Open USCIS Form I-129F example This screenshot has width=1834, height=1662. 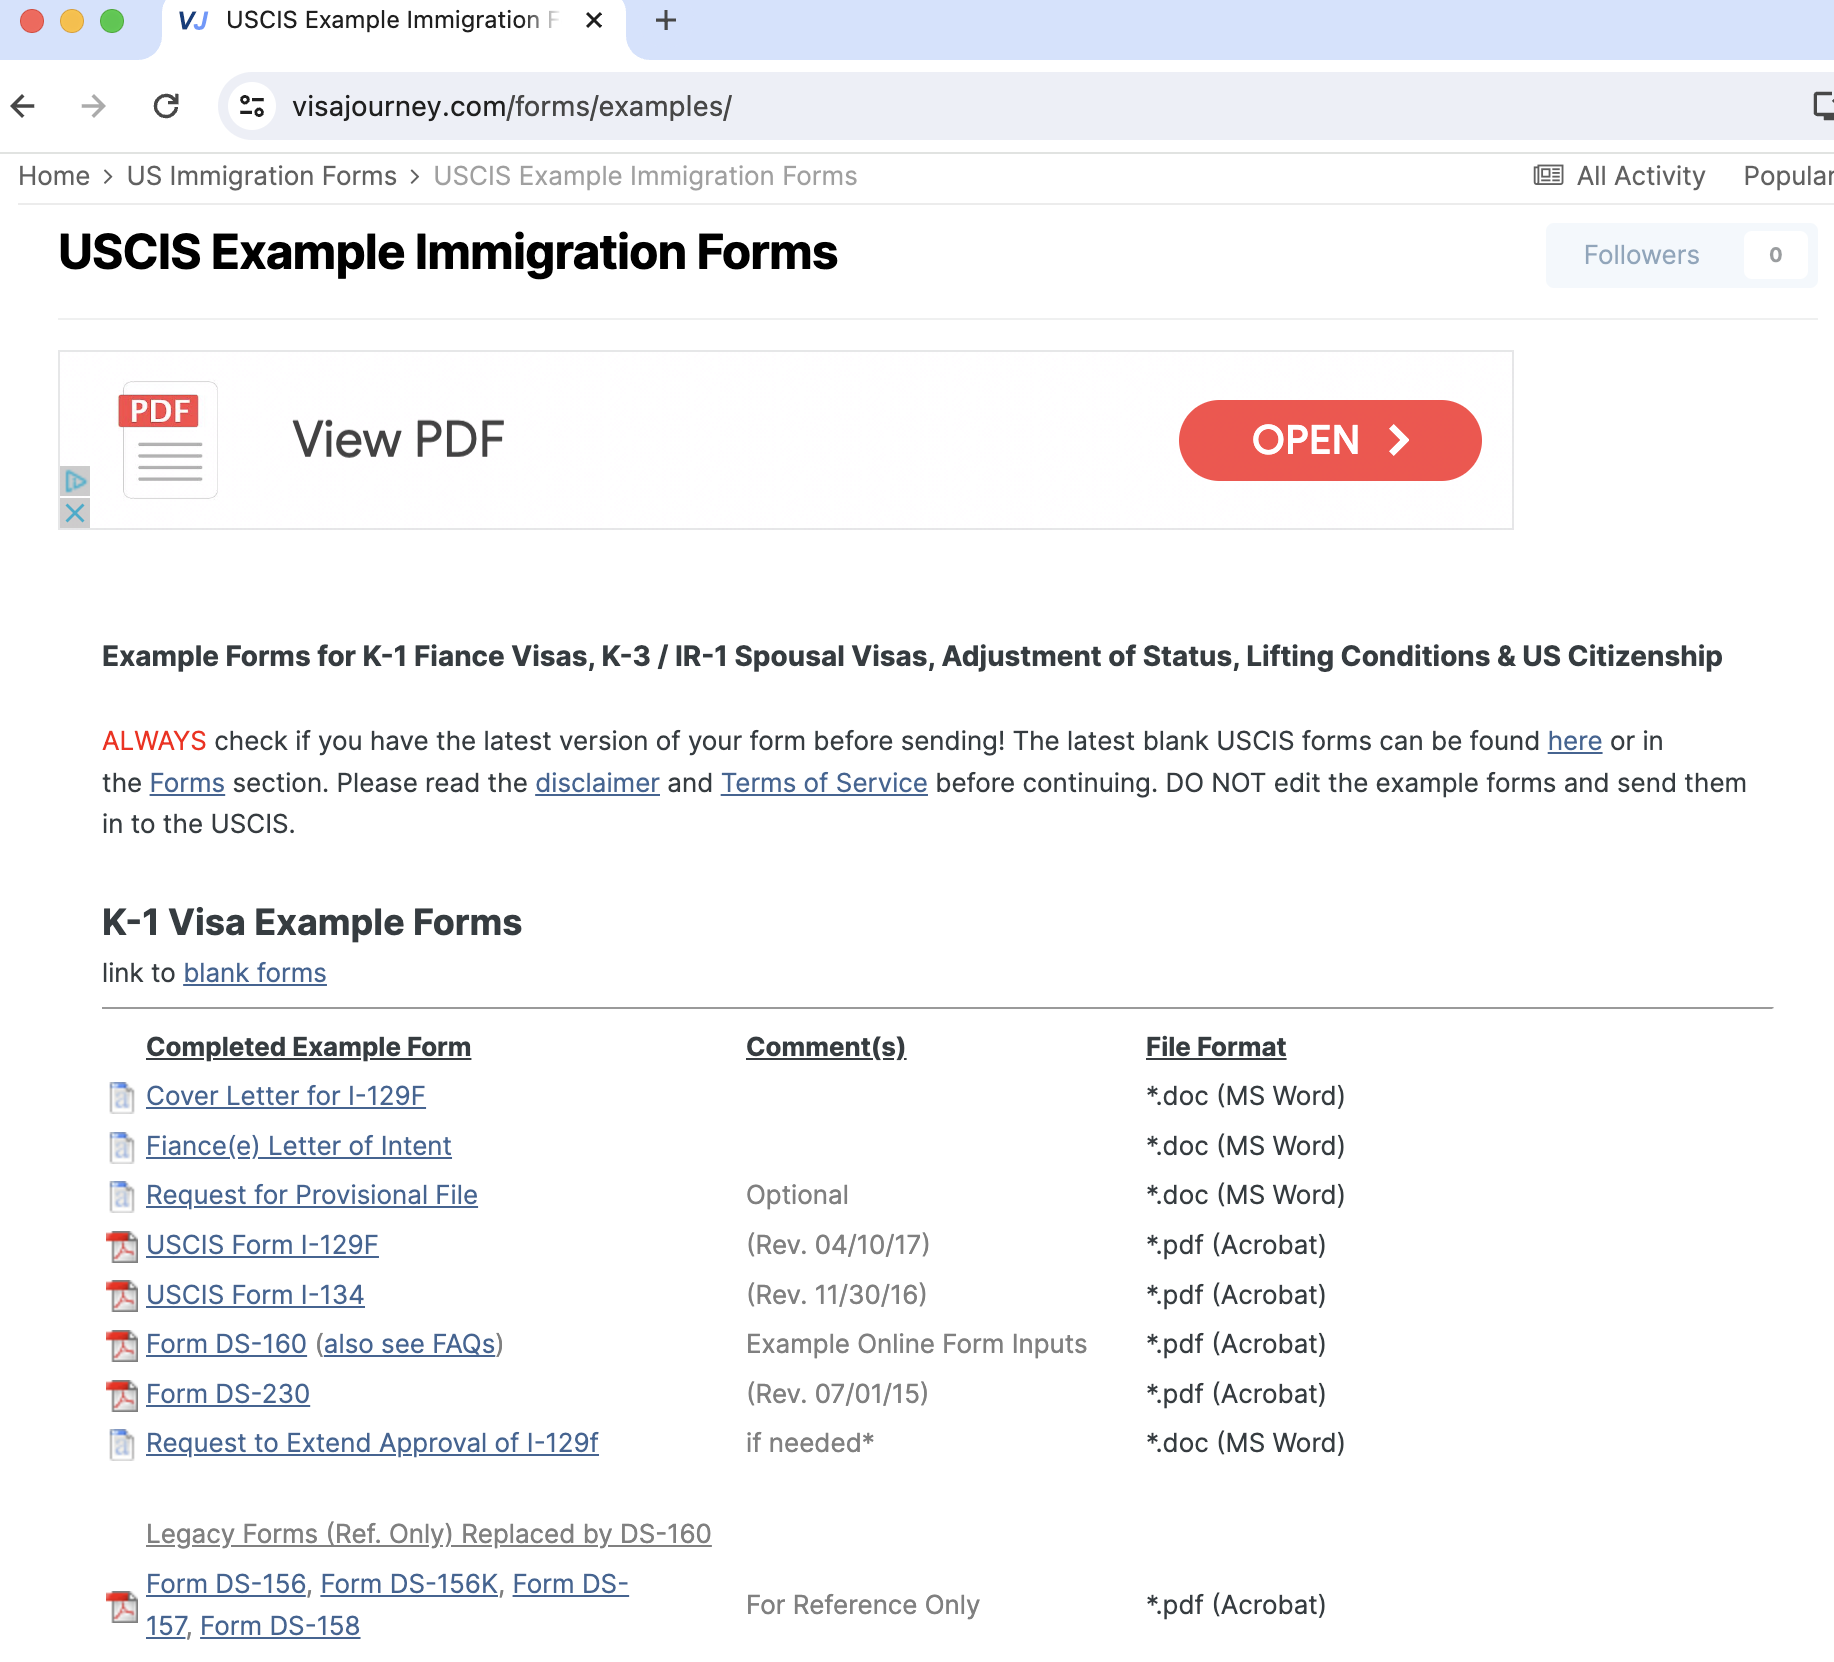tap(262, 1245)
